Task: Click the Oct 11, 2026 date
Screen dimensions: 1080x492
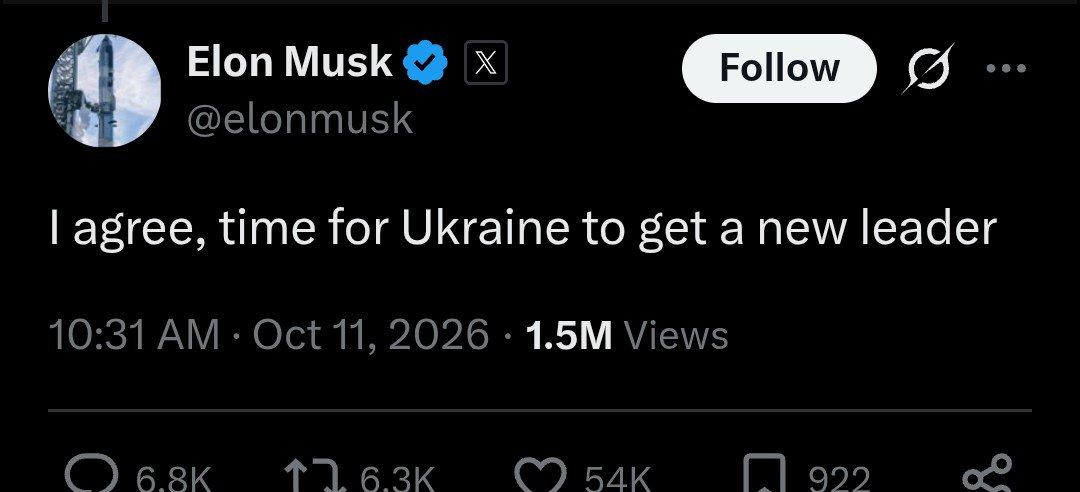Action: (371, 335)
